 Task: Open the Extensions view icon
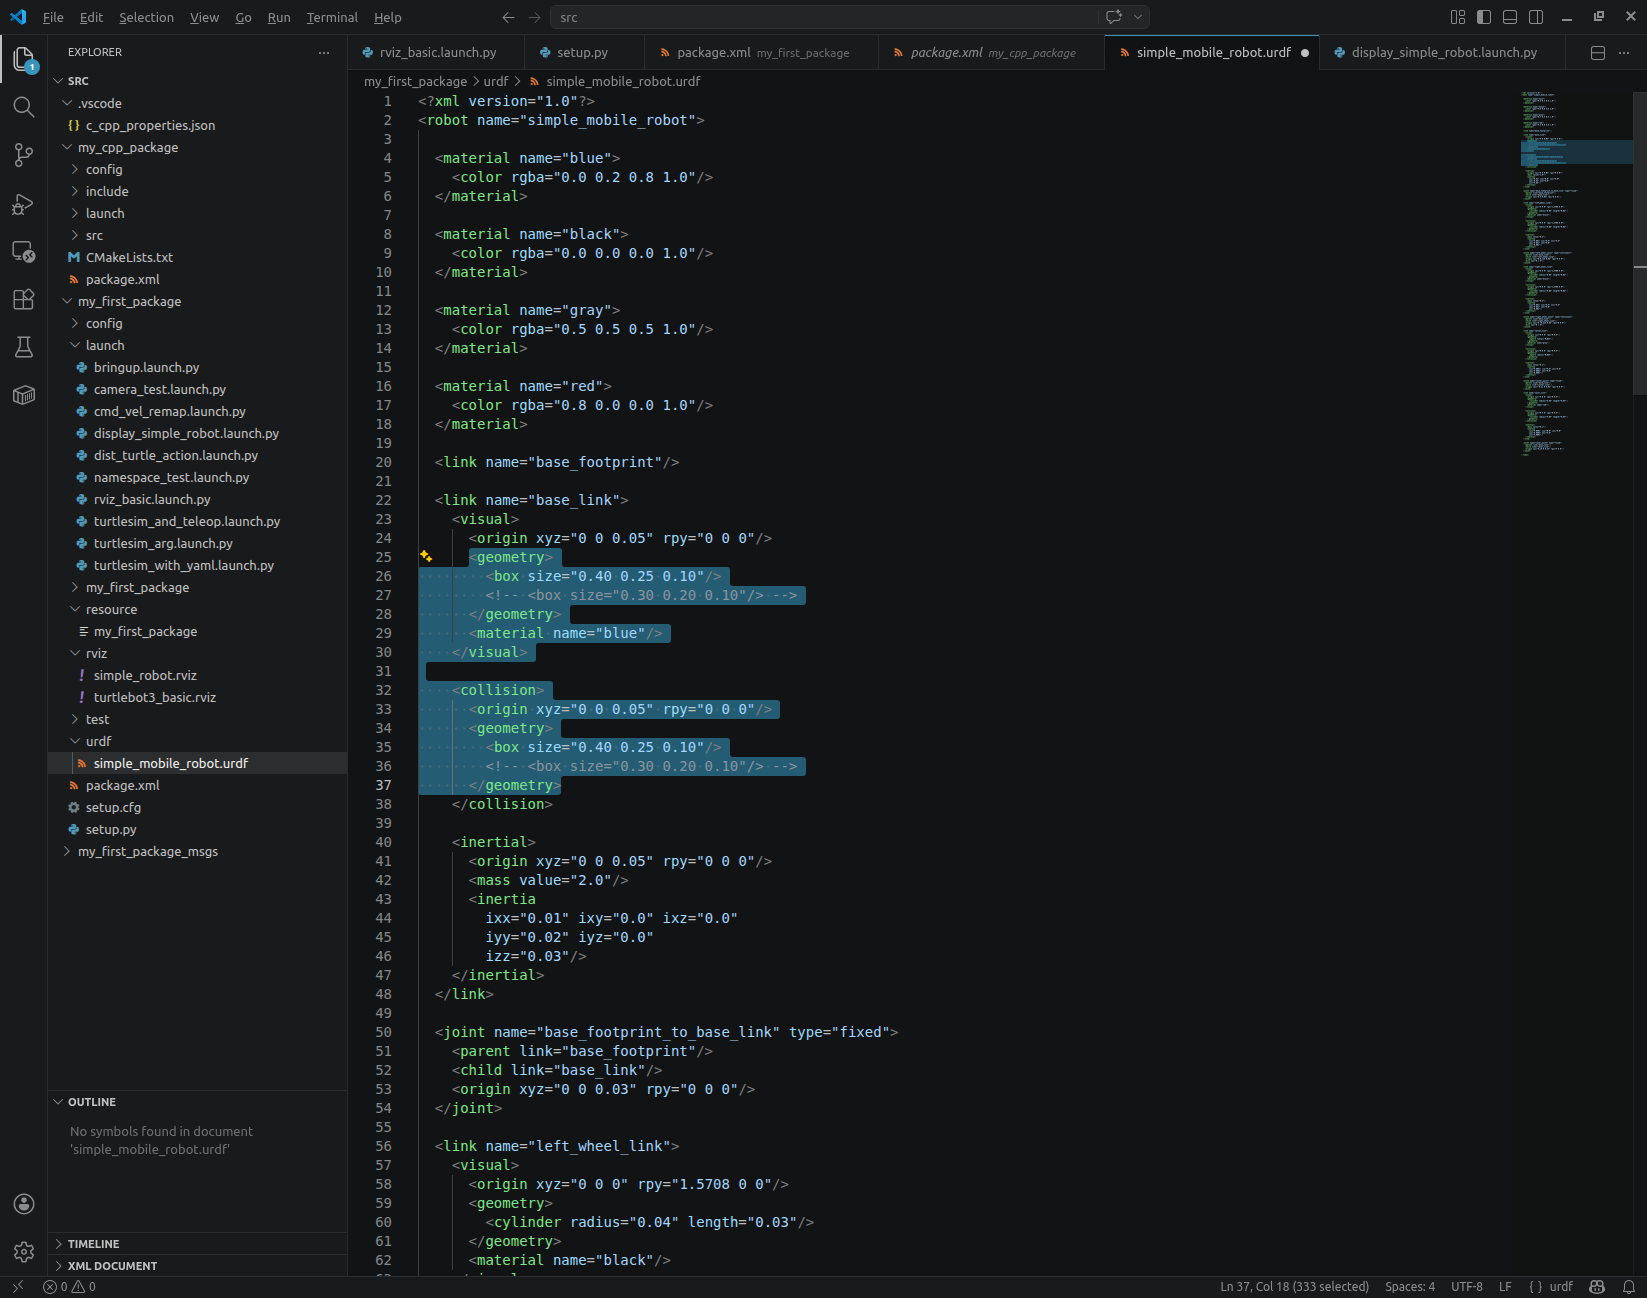(24, 299)
